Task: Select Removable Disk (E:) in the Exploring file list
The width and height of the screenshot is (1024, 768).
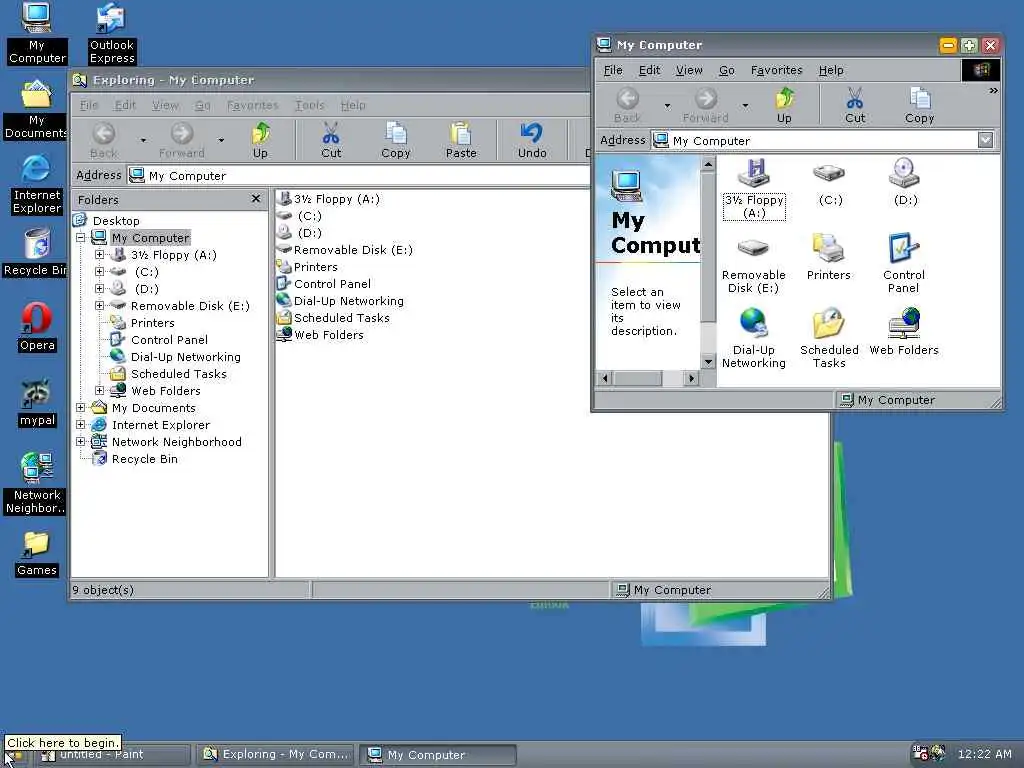Action: (344, 249)
